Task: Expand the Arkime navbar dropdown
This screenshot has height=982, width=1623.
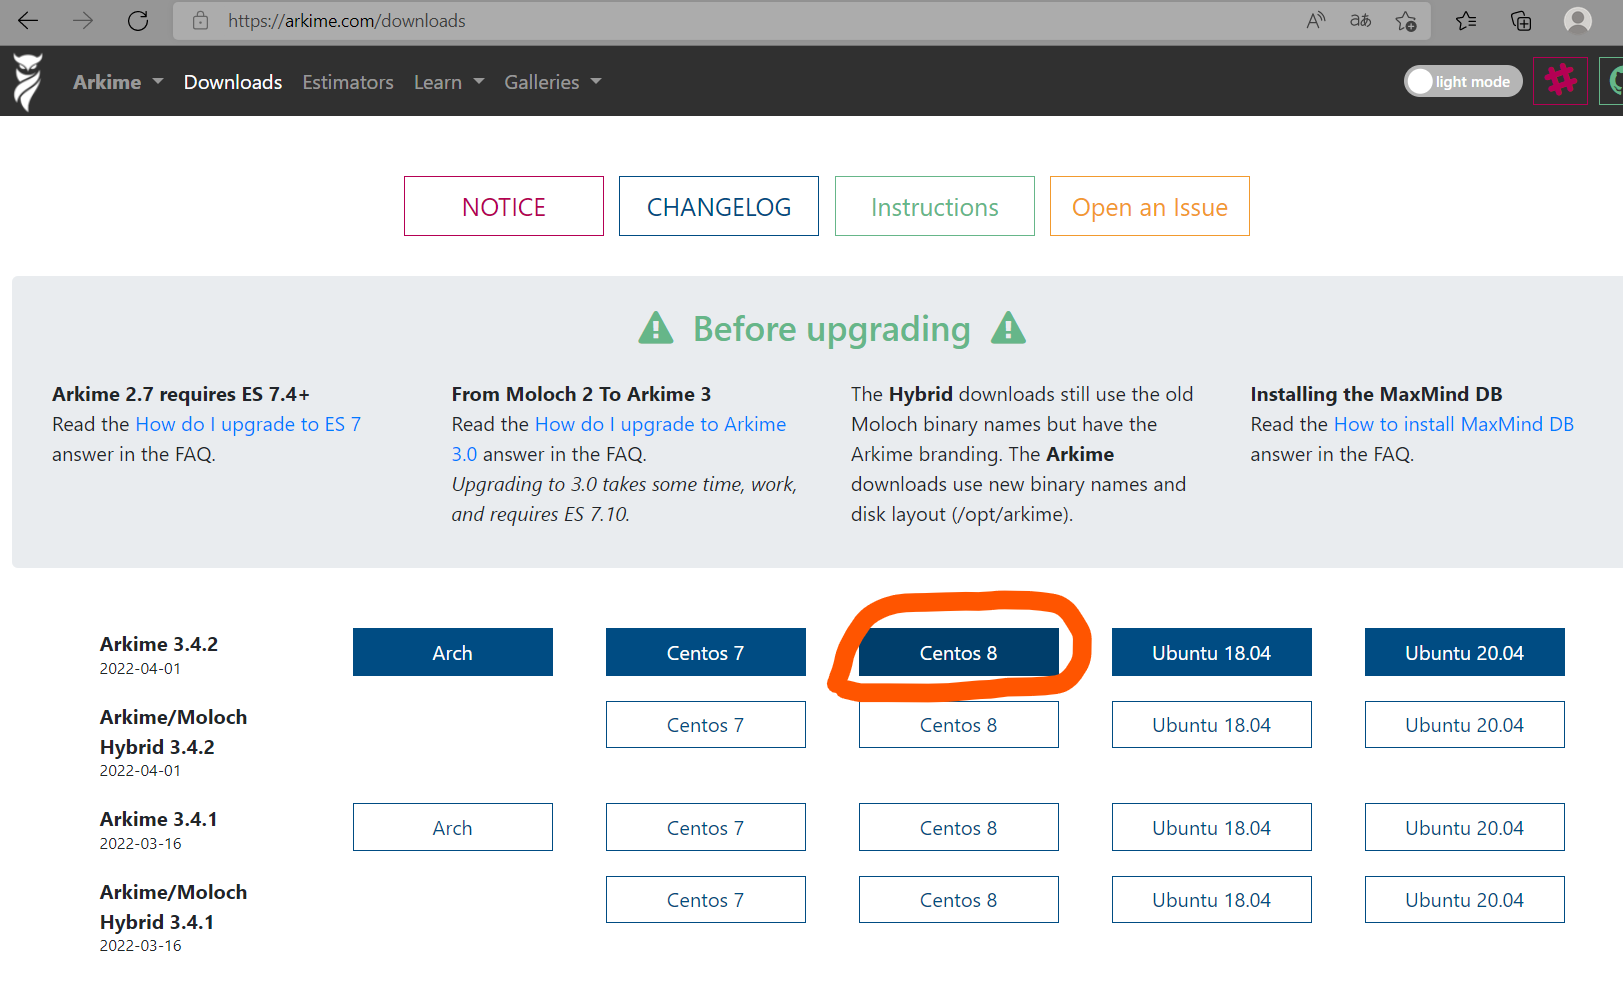Action: coord(118,82)
